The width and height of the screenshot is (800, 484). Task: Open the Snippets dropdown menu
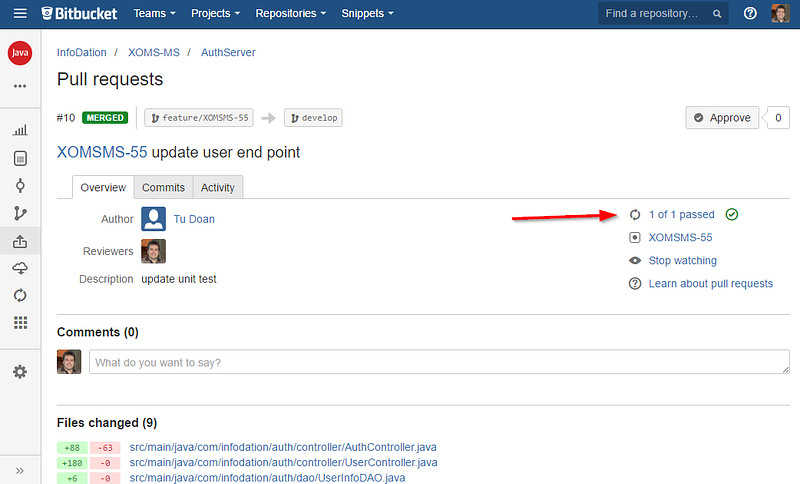point(367,13)
